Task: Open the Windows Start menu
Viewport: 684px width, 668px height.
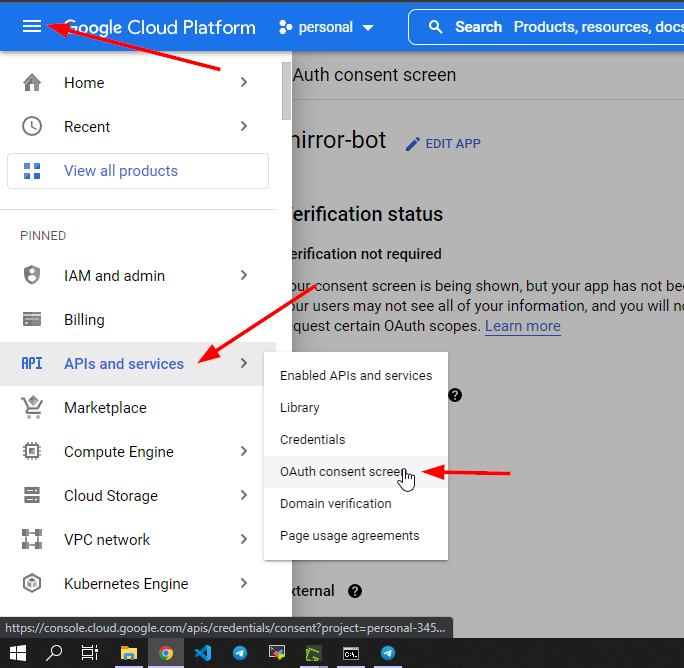Action: [x=18, y=653]
